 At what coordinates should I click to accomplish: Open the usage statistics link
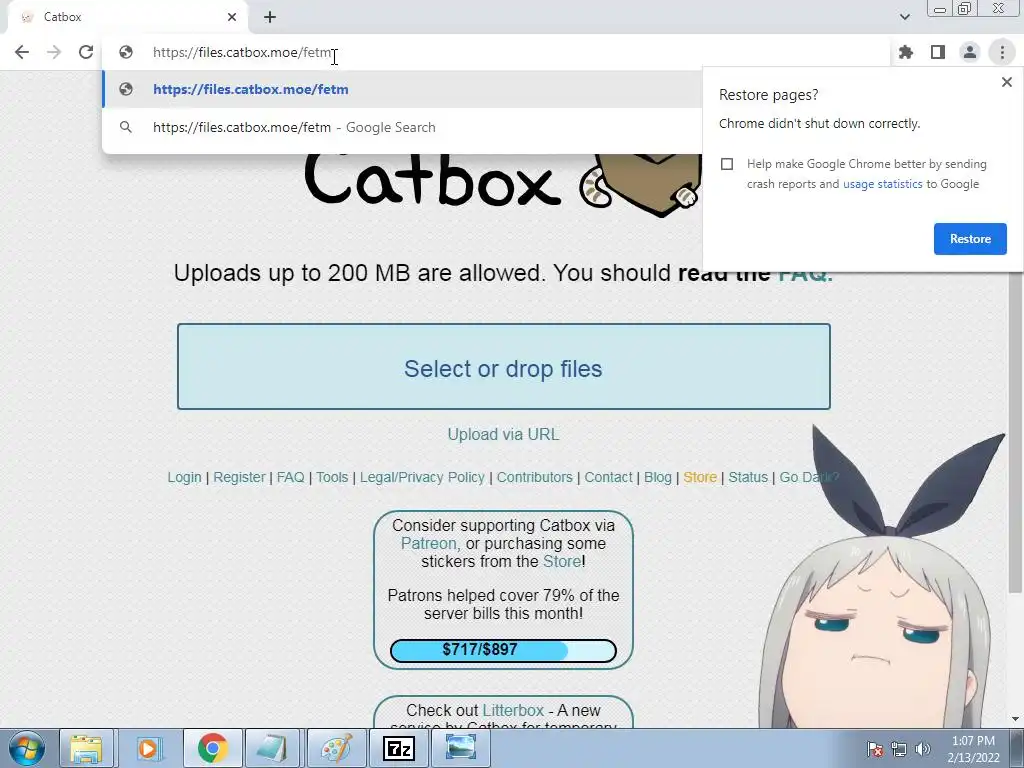[x=882, y=184]
